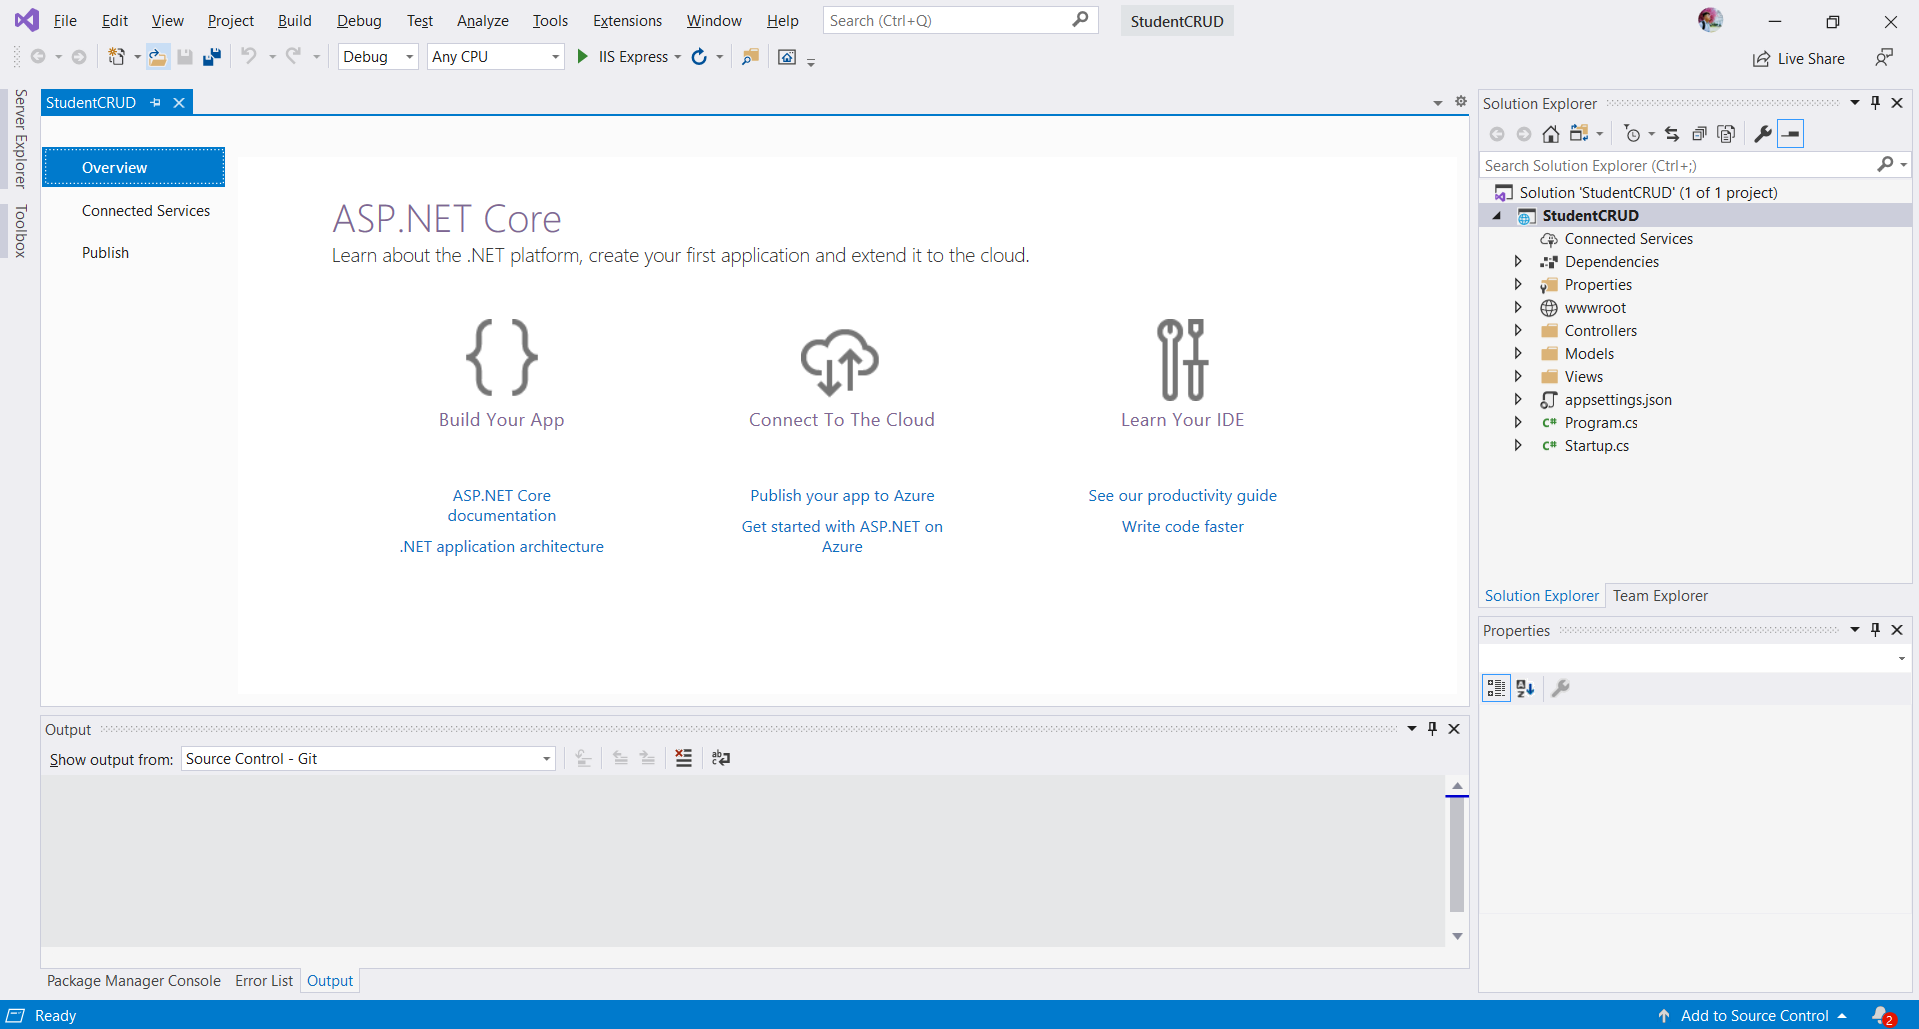
Task: Pin the Output panel
Action: (1432, 729)
